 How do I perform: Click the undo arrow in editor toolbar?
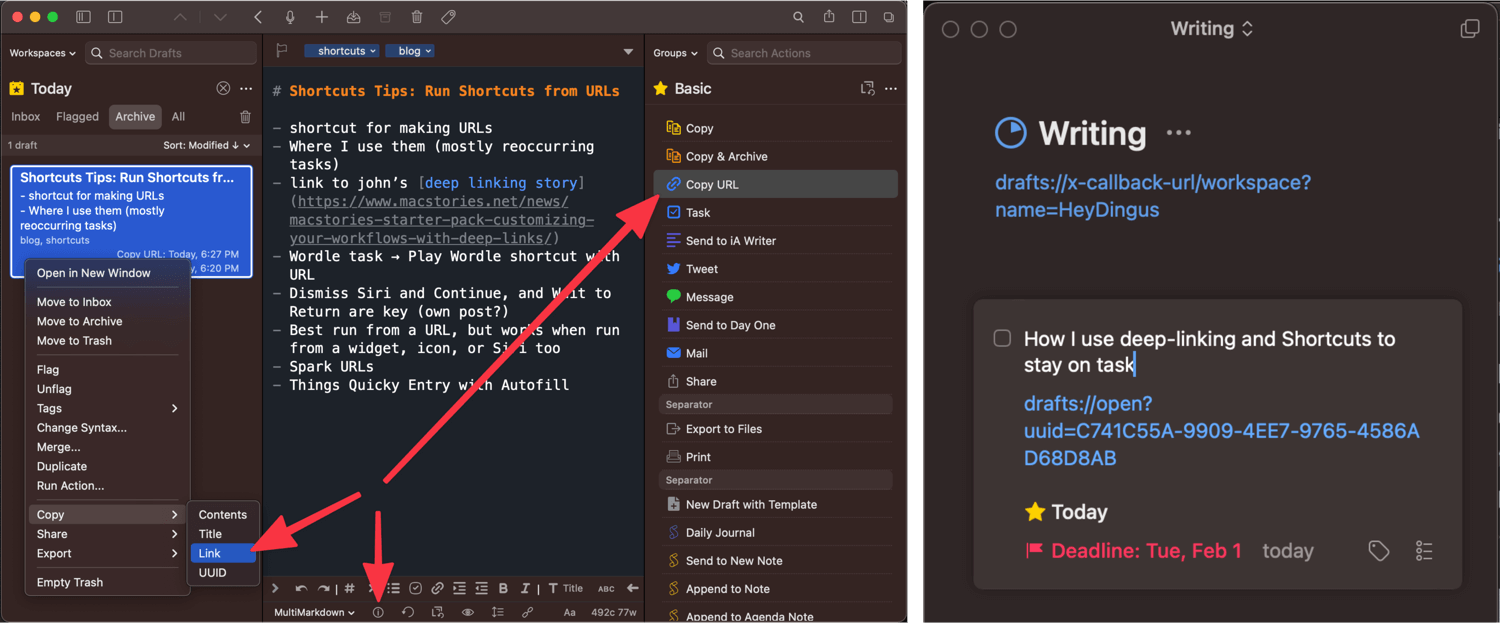click(x=301, y=589)
